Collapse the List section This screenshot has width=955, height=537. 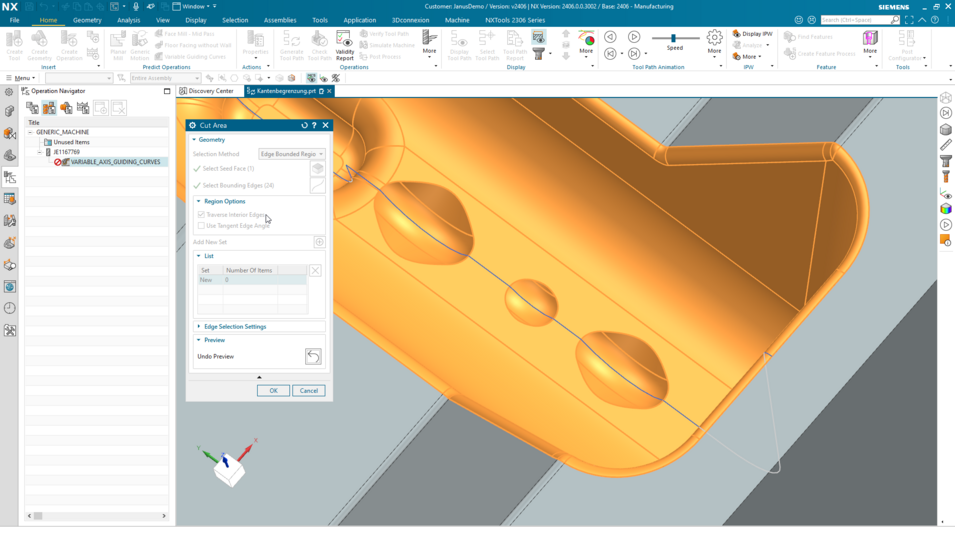point(199,256)
